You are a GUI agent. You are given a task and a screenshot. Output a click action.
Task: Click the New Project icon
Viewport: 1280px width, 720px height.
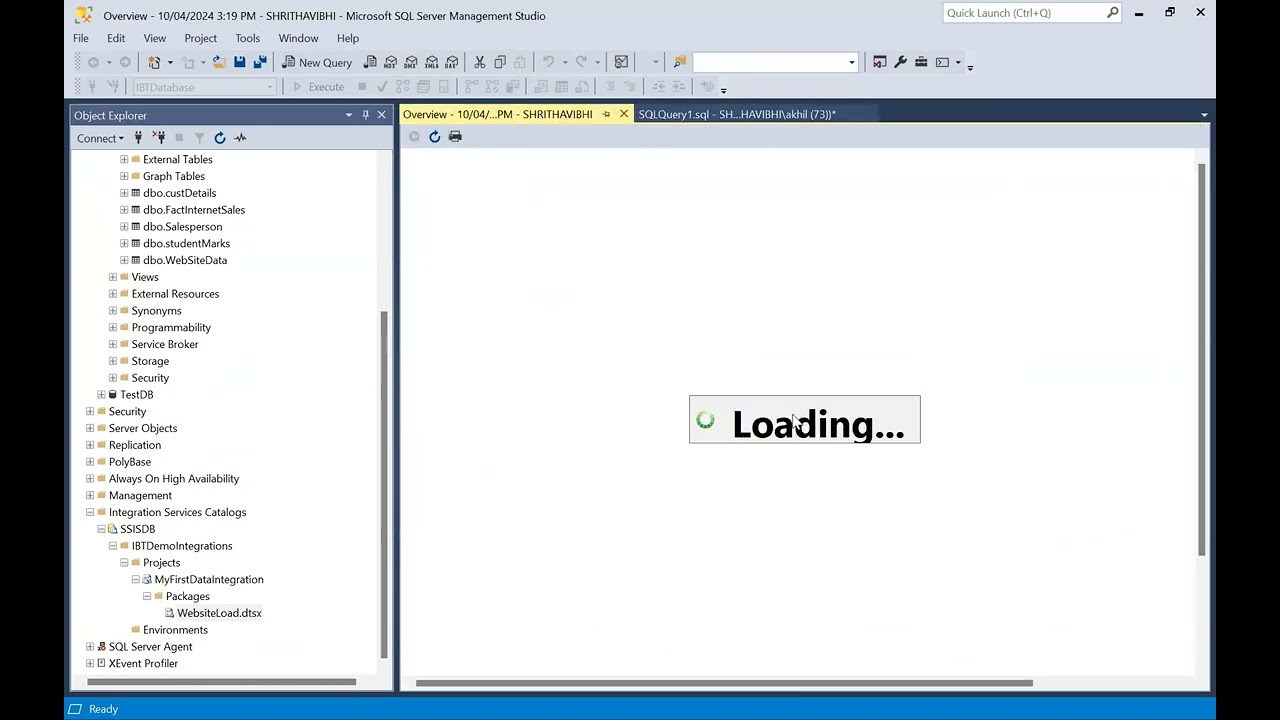[154, 62]
